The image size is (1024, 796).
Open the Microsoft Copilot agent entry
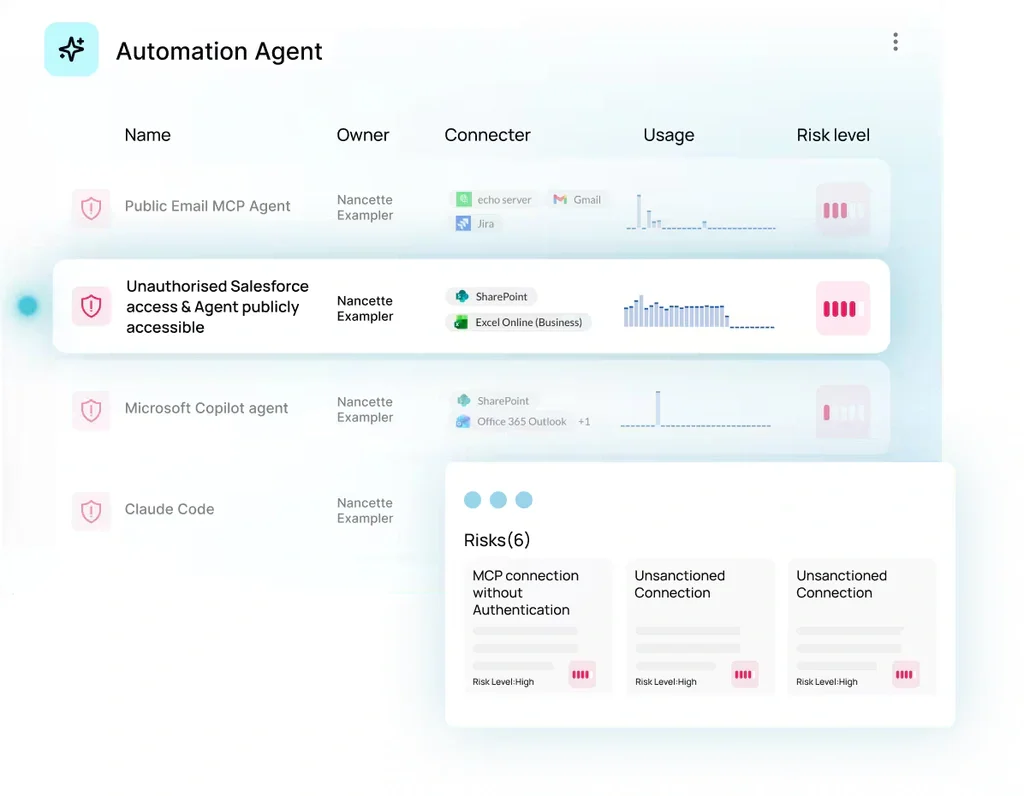[206, 408]
